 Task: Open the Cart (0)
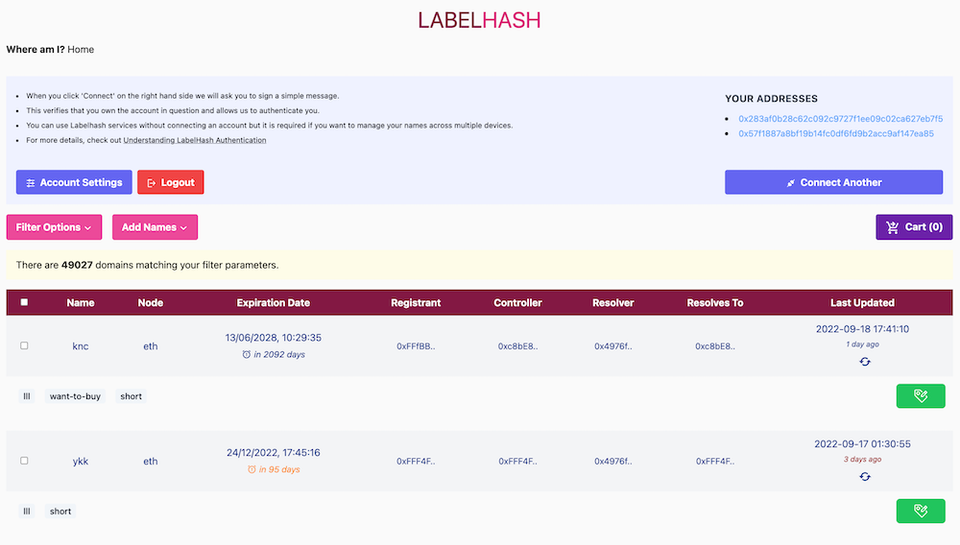point(914,227)
